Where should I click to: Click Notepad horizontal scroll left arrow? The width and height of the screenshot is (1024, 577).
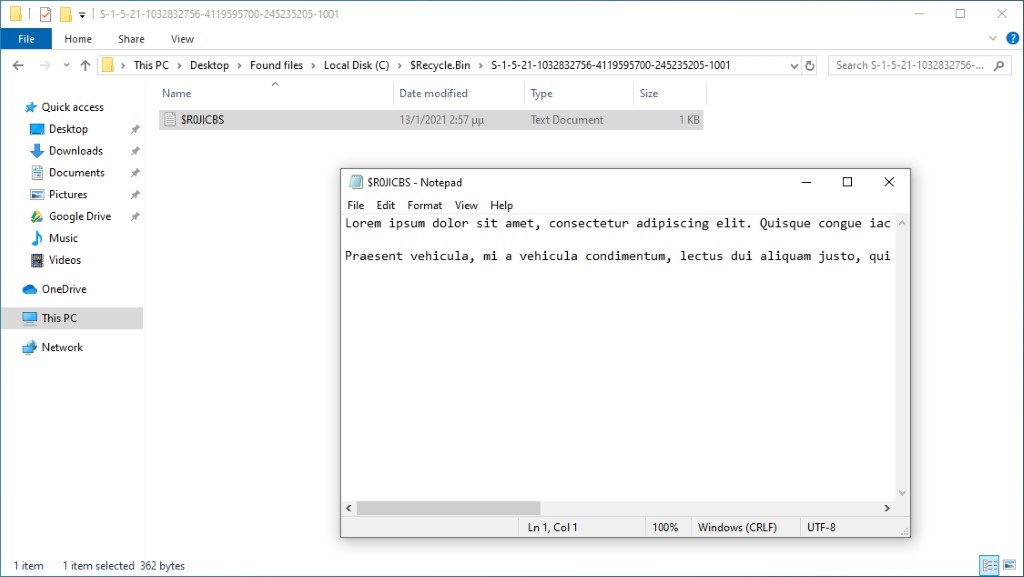349,508
